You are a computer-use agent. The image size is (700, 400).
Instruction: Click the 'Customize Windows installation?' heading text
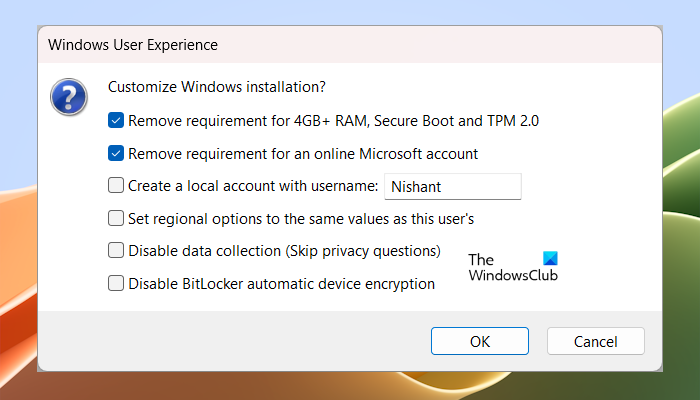pyautogui.click(x=217, y=87)
